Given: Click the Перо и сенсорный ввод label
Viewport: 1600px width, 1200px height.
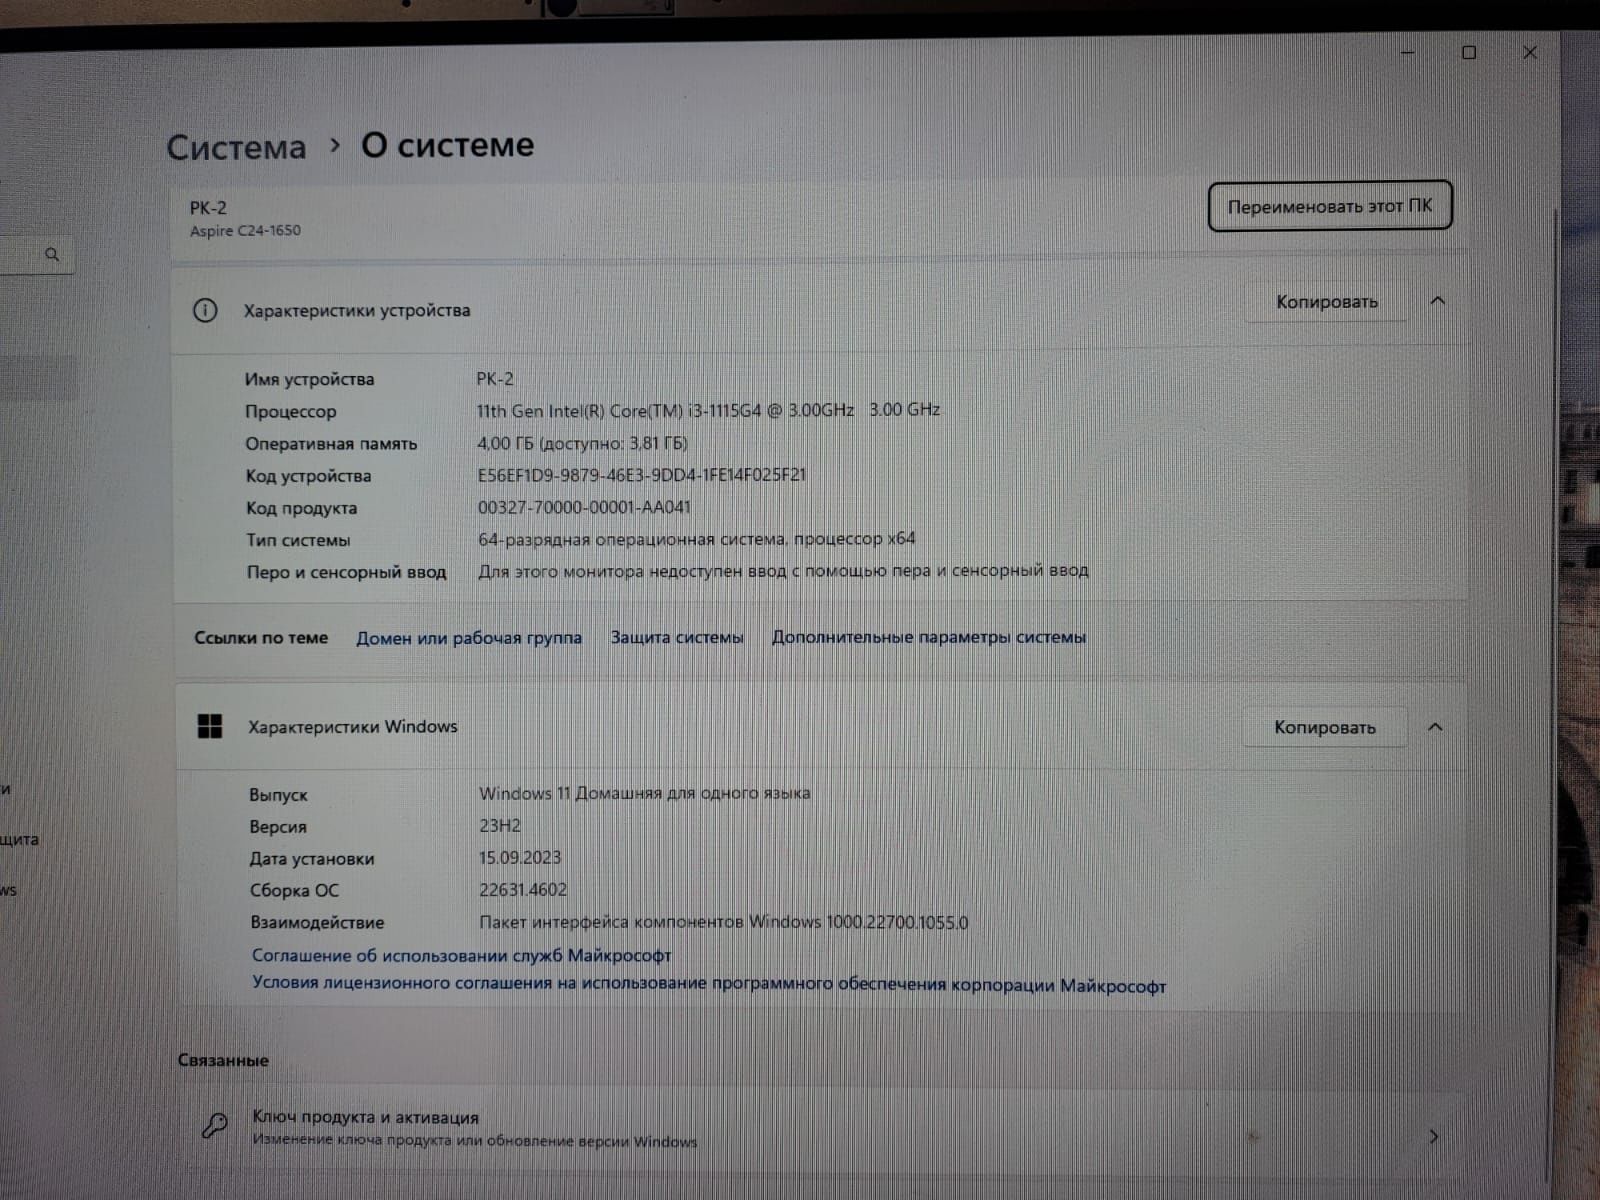Looking at the screenshot, I should tap(346, 573).
